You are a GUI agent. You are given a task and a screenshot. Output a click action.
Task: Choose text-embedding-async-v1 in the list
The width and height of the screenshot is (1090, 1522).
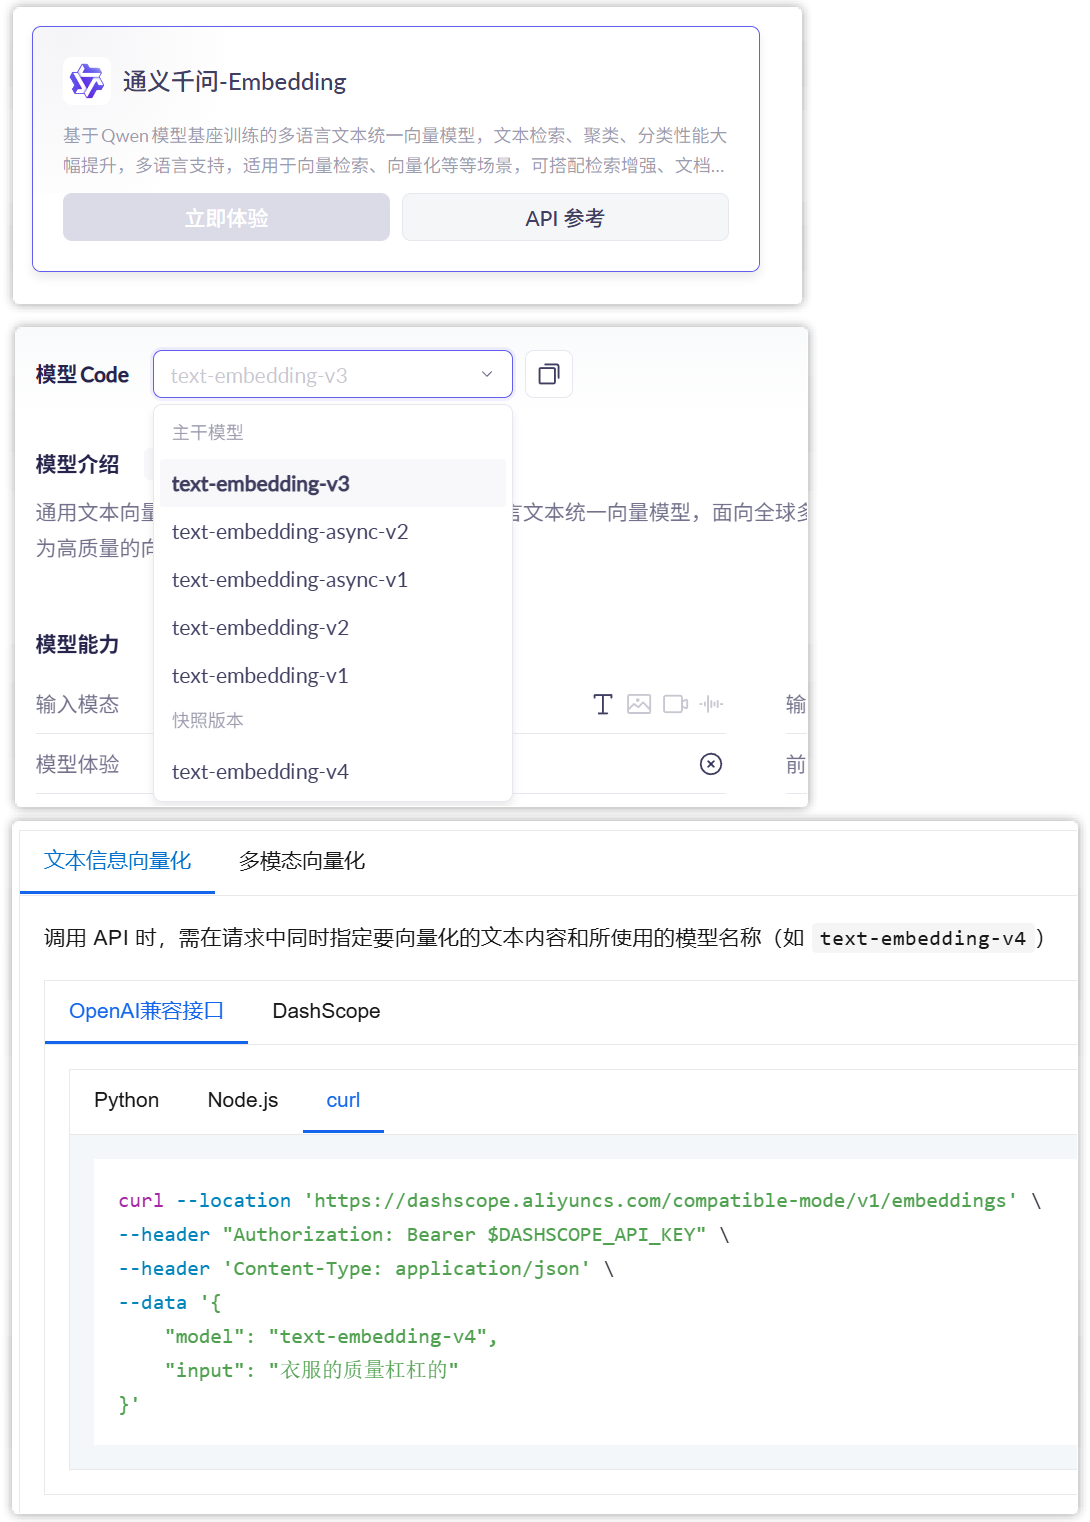coord(333,580)
